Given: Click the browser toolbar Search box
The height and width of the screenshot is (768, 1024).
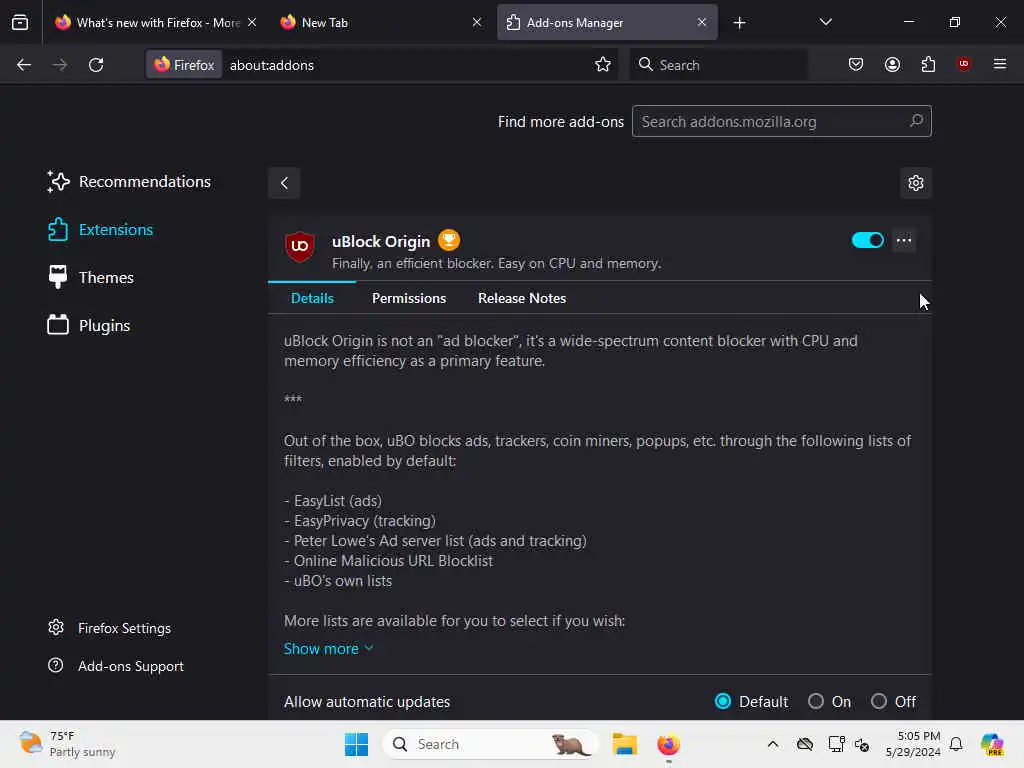Looking at the screenshot, I should pyautogui.click(x=718, y=65).
